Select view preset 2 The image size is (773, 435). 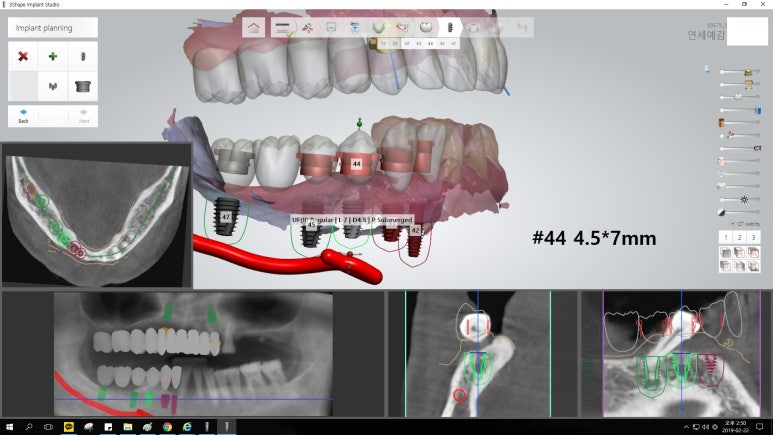coord(739,237)
